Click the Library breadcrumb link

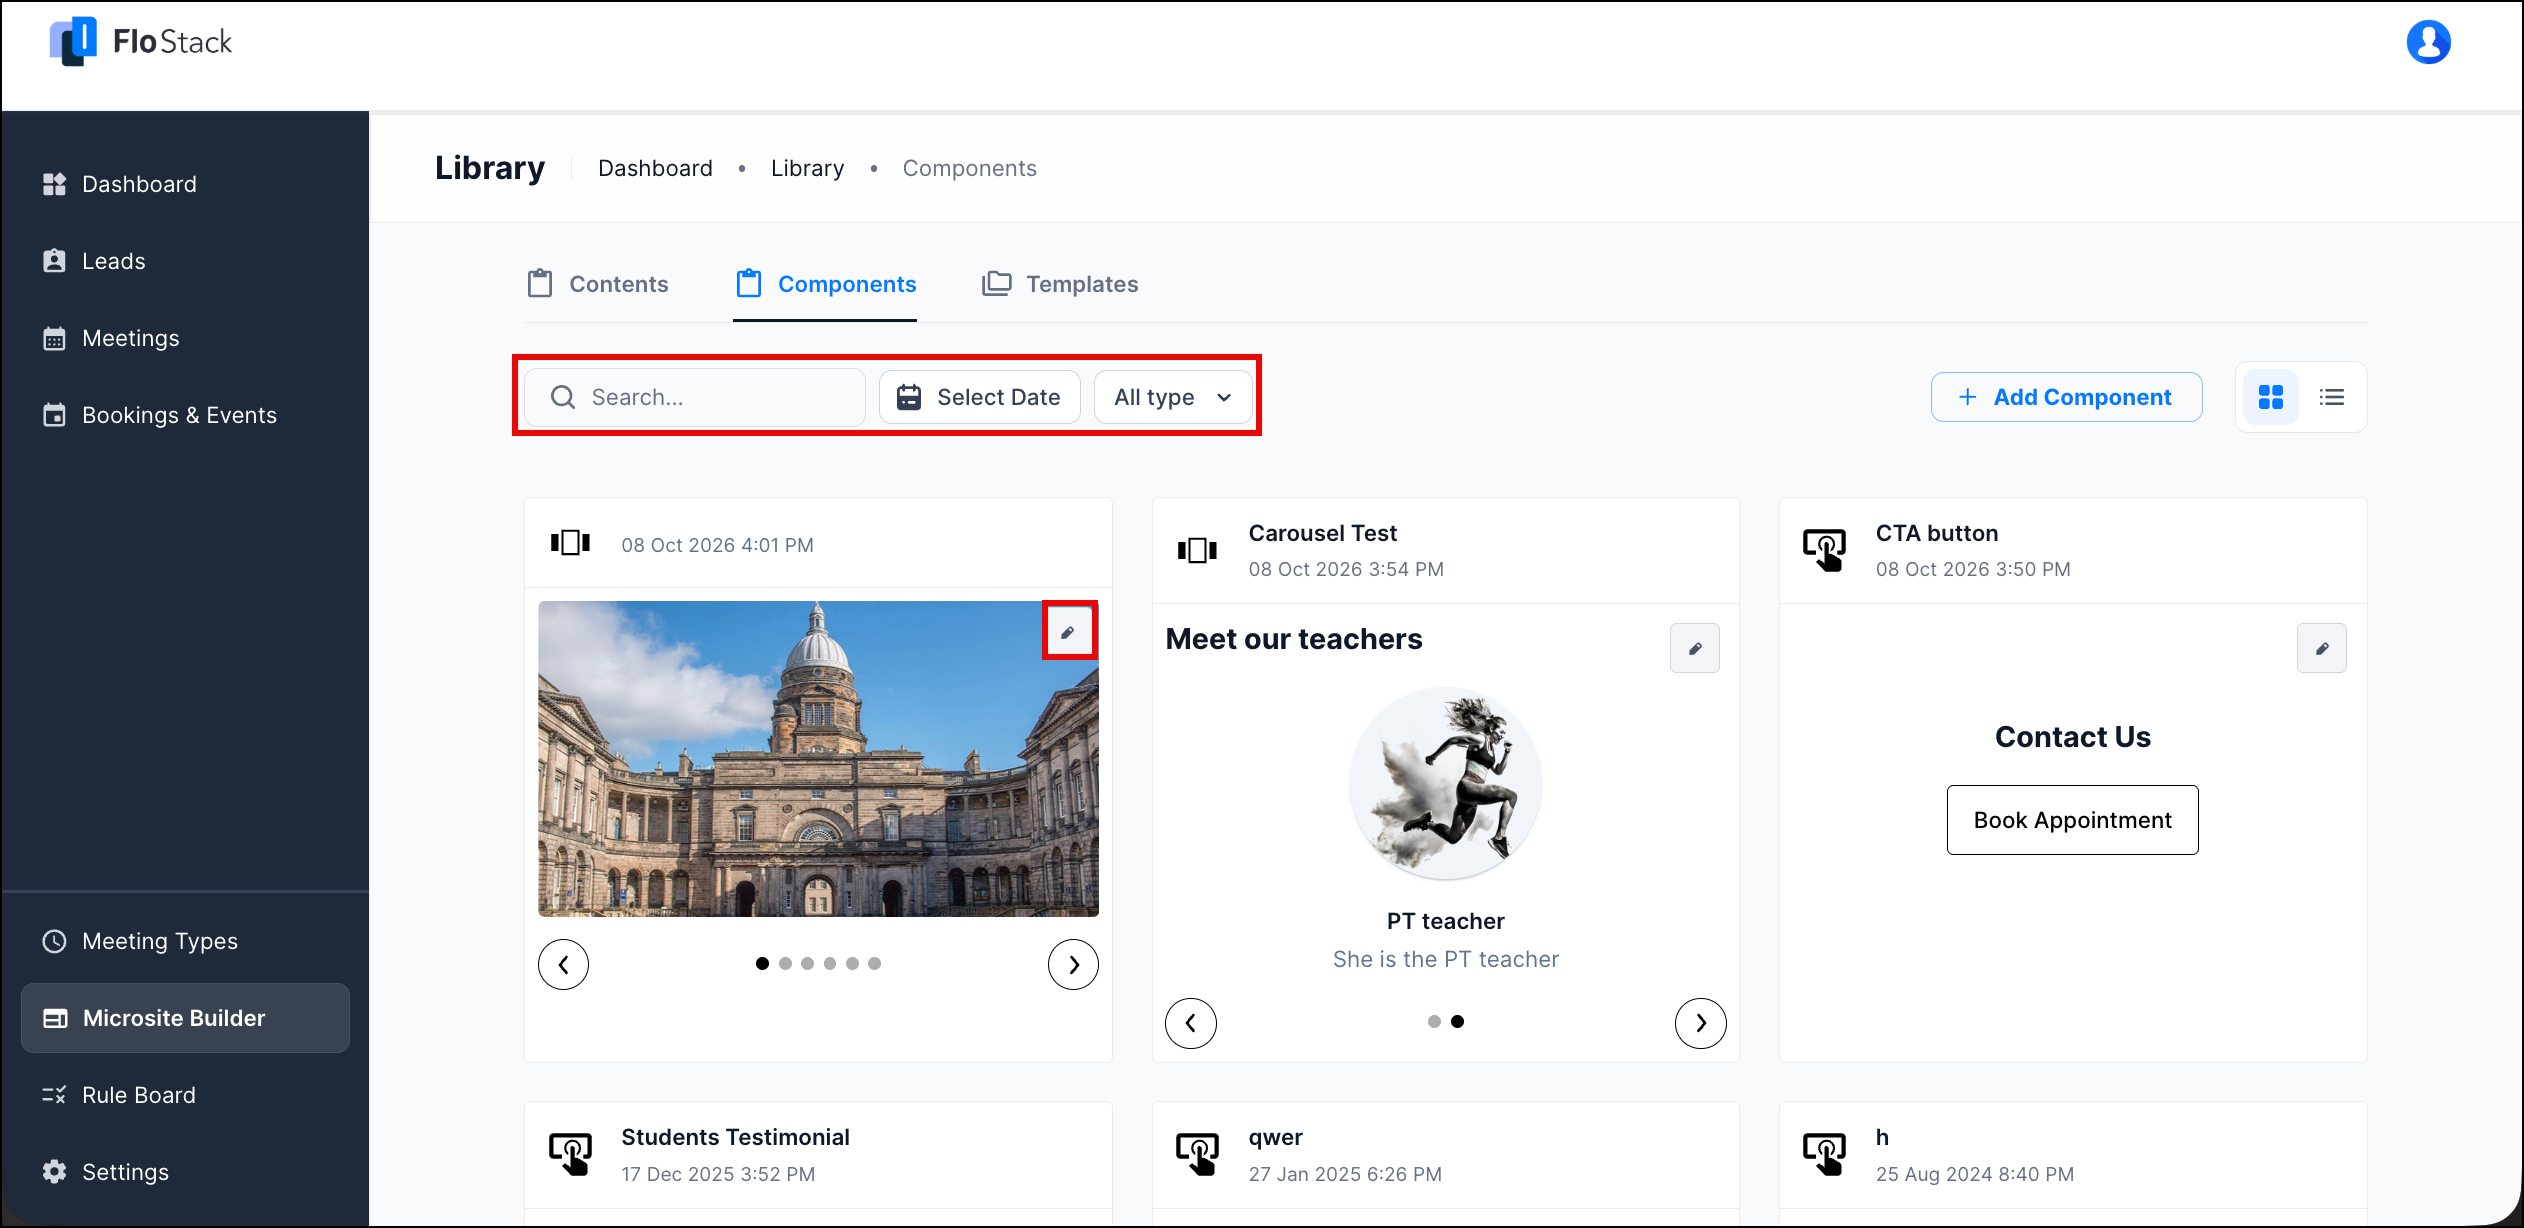coord(807,168)
